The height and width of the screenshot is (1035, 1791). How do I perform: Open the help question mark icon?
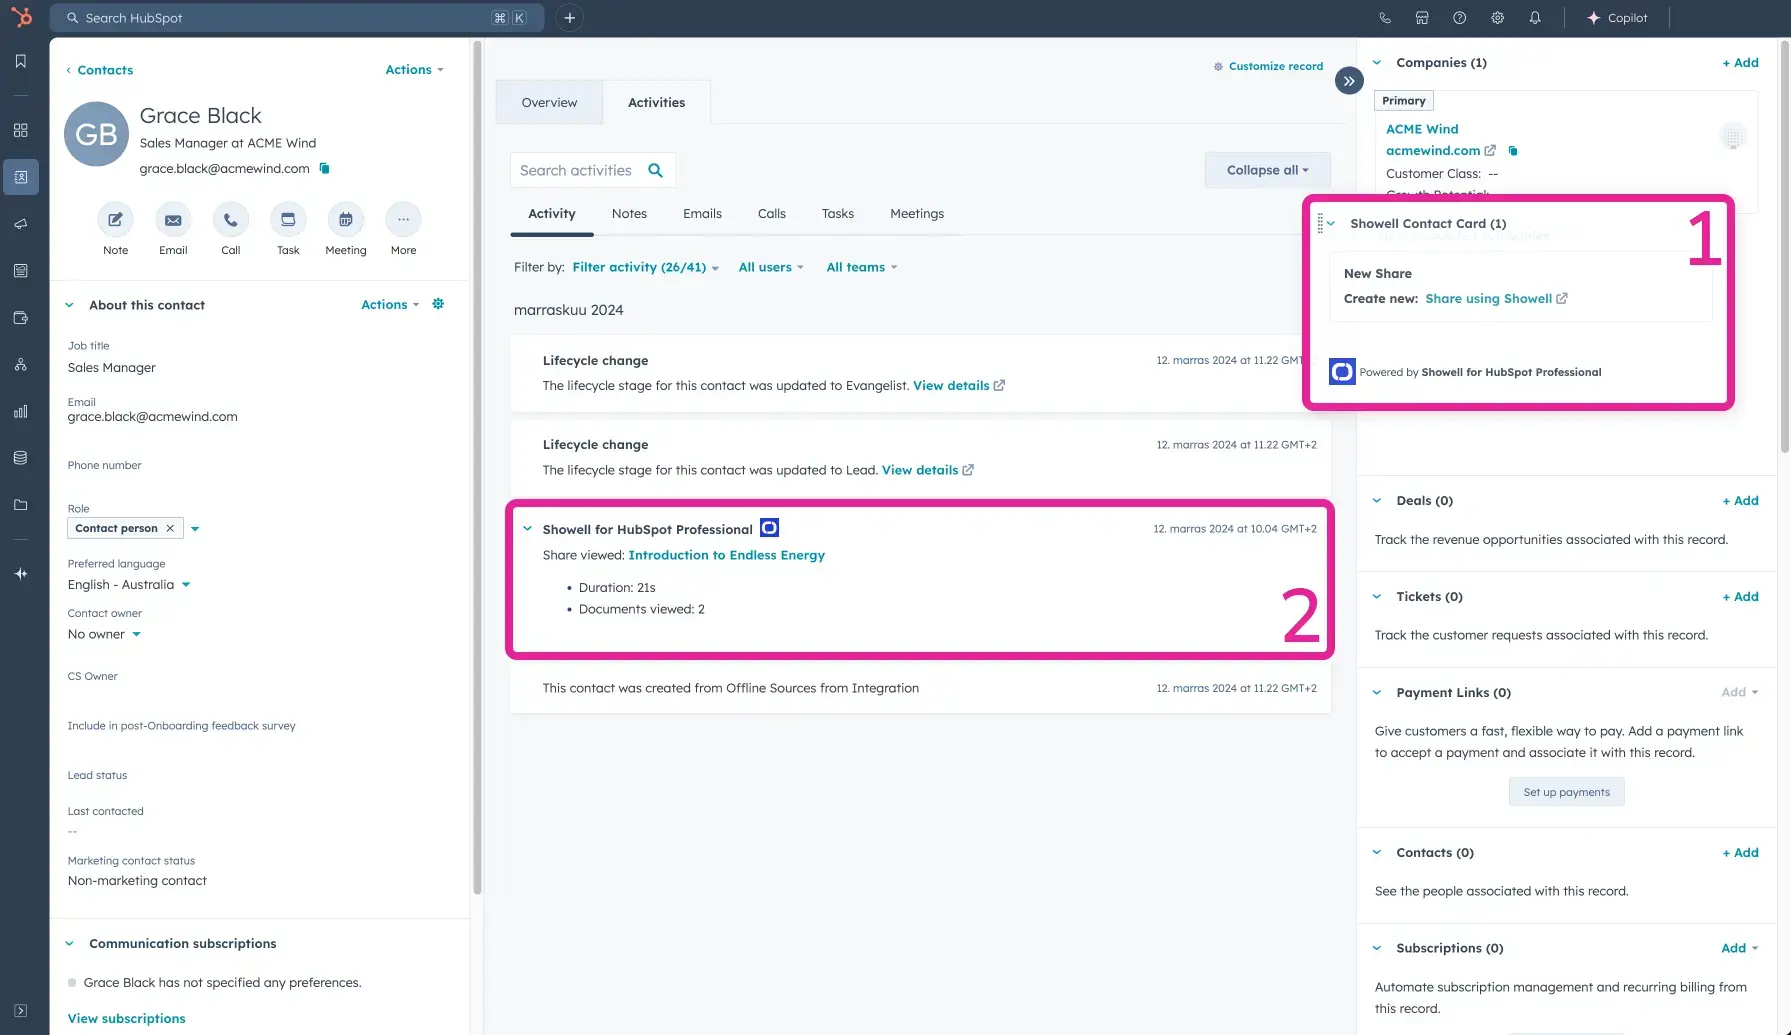pyautogui.click(x=1459, y=18)
